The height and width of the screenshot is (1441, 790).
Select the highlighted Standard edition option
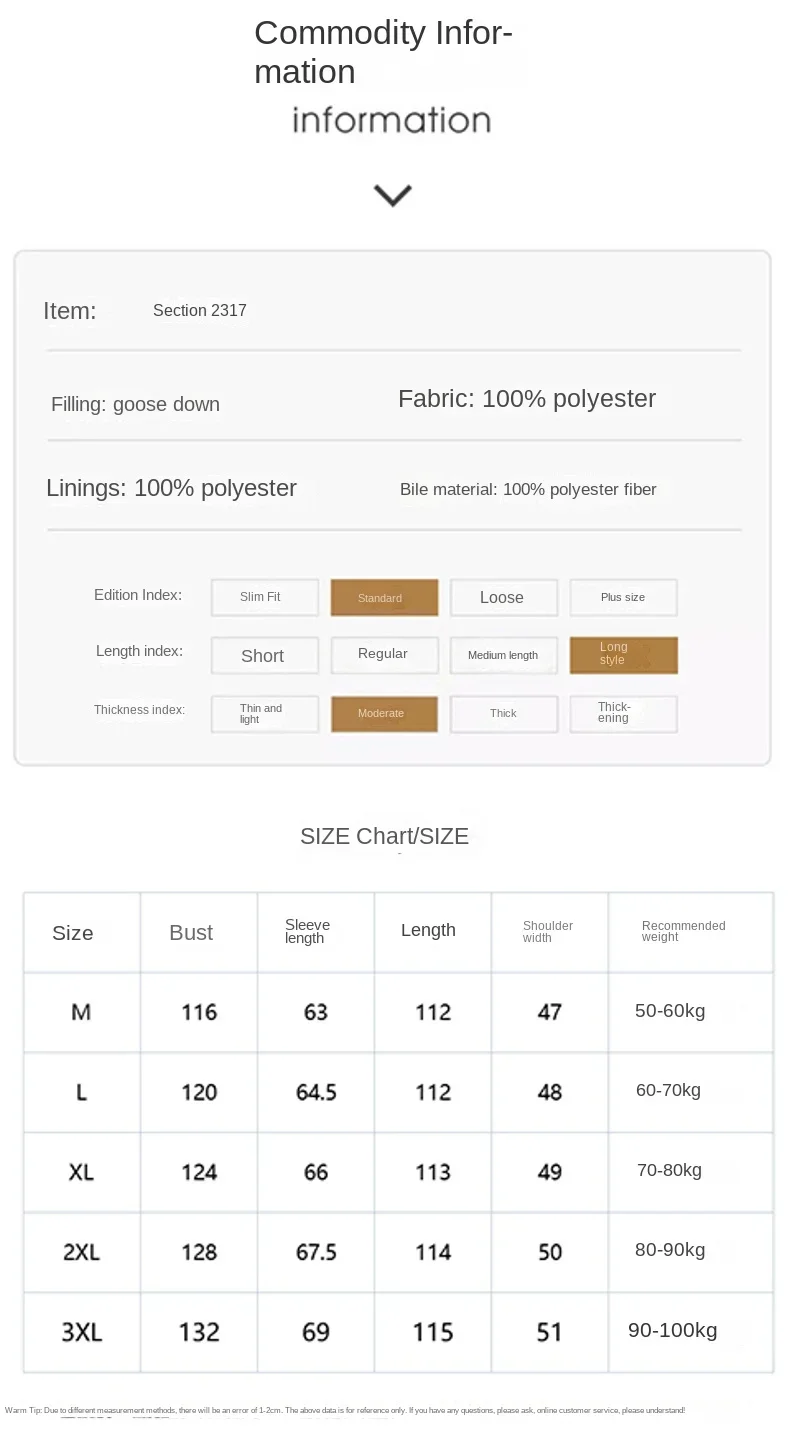tap(384, 597)
